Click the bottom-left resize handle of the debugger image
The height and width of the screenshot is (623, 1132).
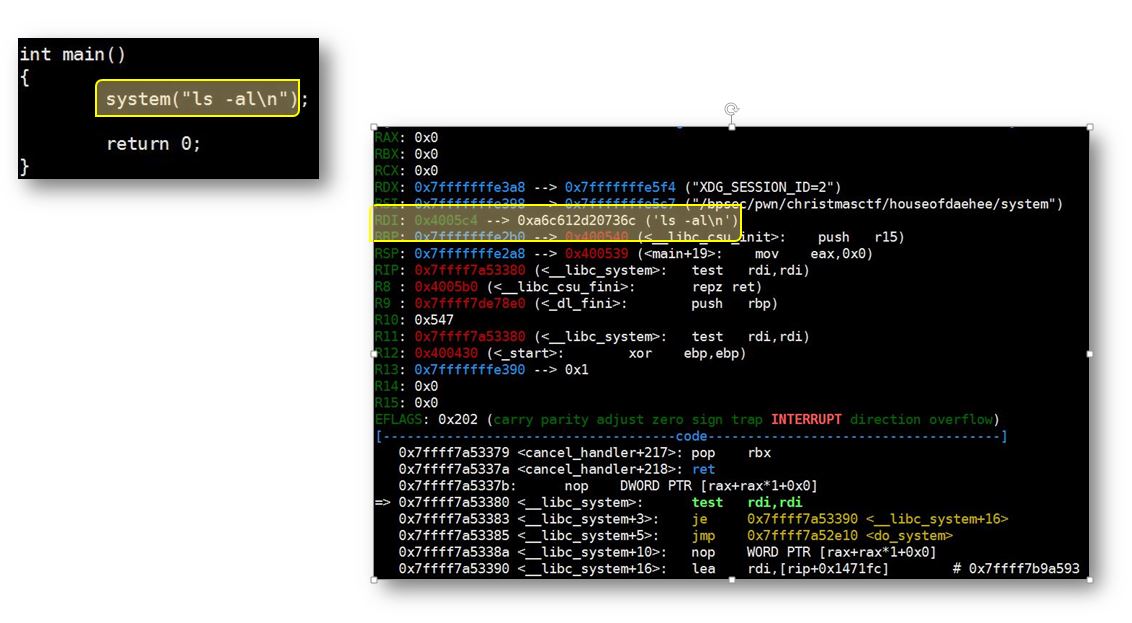(x=375, y=579)
